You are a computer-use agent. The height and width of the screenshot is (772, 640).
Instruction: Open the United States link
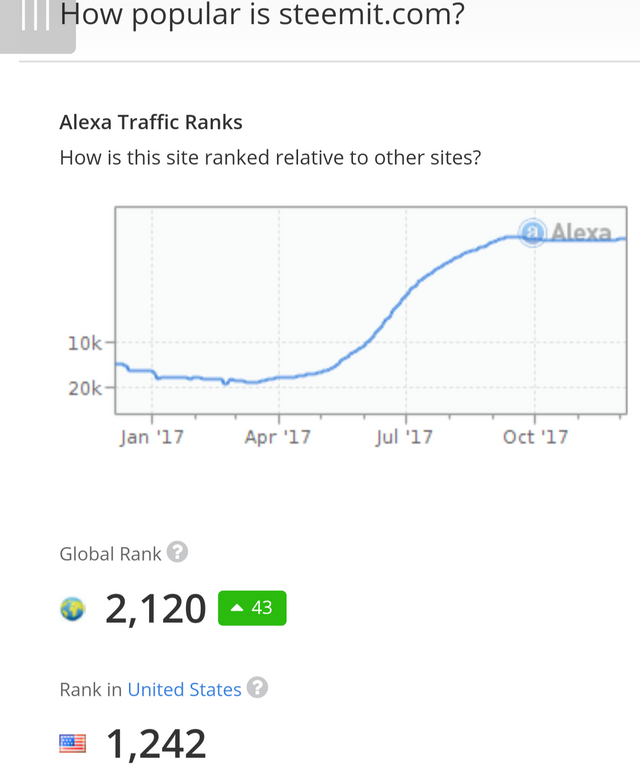[x=184, y=689]
